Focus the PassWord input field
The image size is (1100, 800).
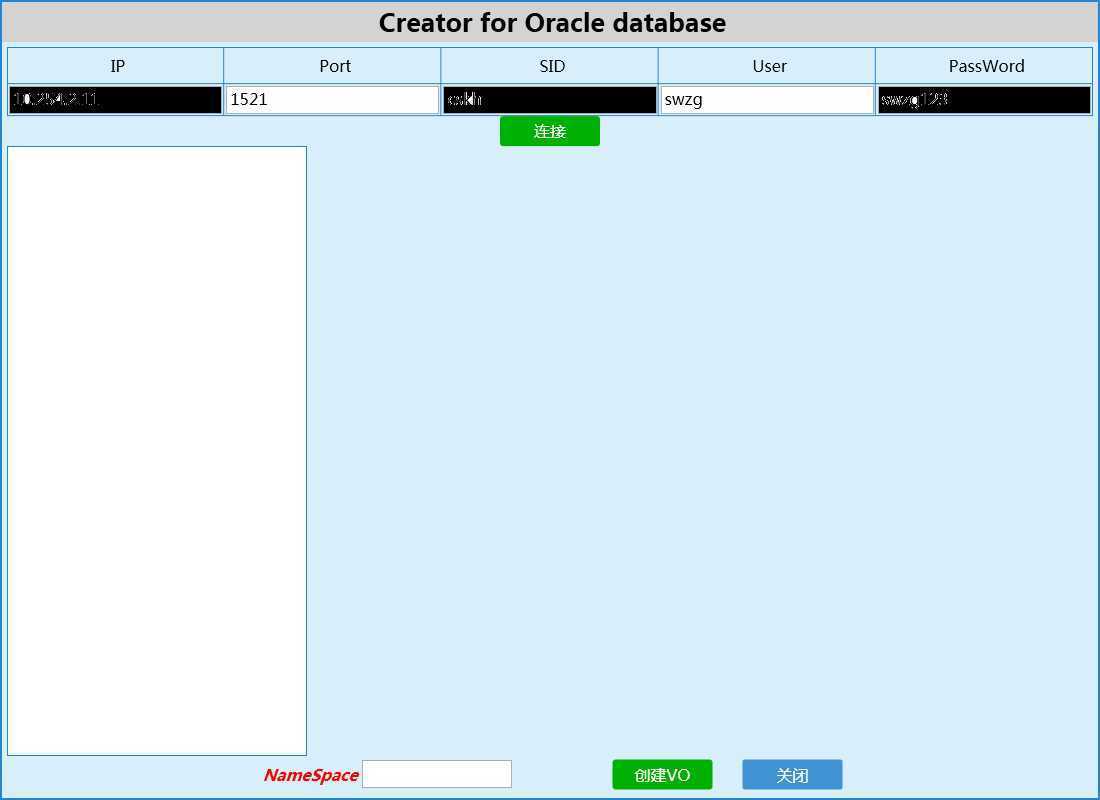coord(984,100)
